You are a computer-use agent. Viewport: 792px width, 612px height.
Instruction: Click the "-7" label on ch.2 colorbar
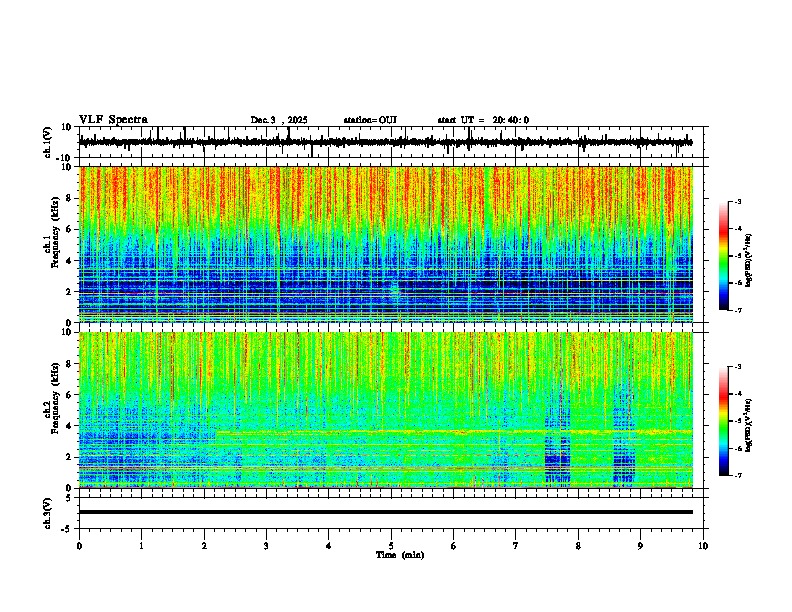click(737, 475)
